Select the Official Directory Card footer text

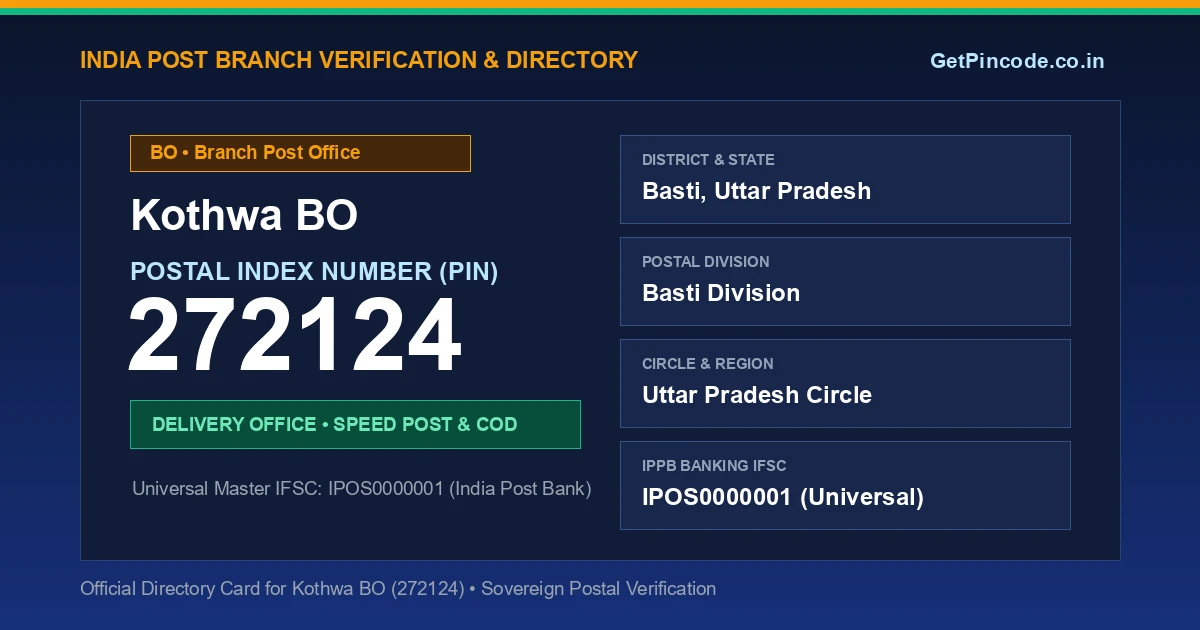(x=398, y=589)
